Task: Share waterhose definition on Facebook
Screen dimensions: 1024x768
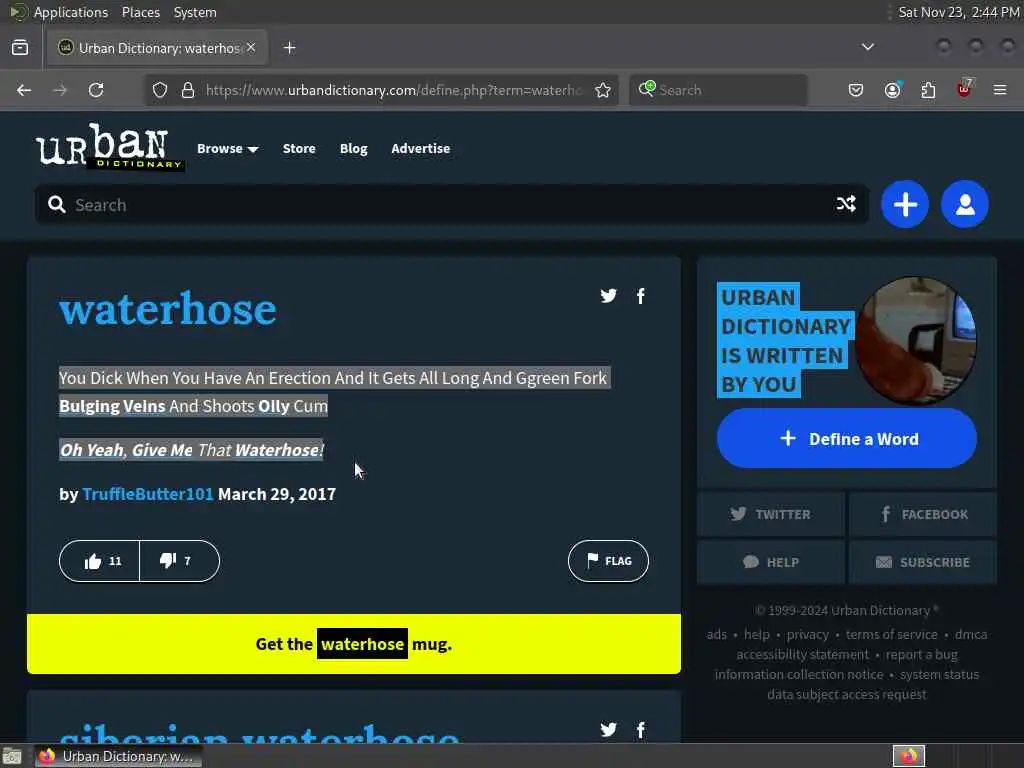Action: click(641, 296)
